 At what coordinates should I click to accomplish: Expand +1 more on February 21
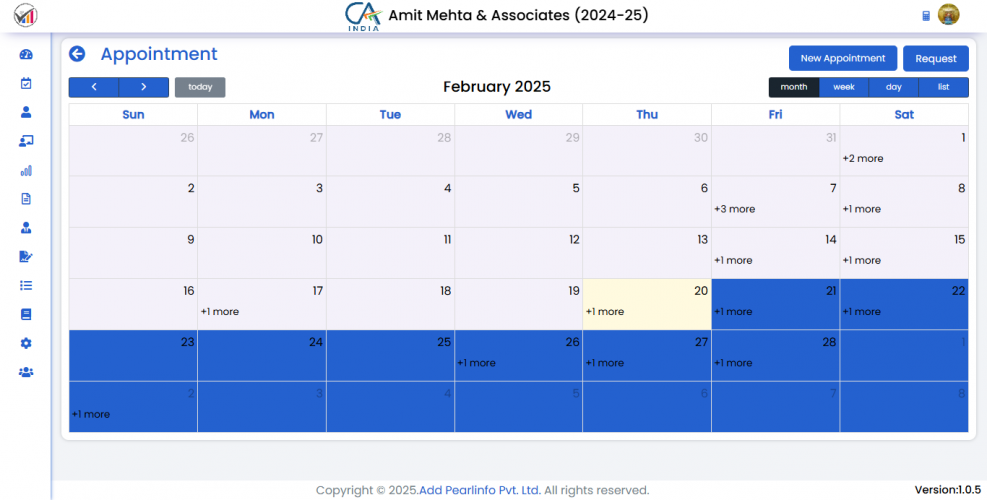click(x=733, y=311)
